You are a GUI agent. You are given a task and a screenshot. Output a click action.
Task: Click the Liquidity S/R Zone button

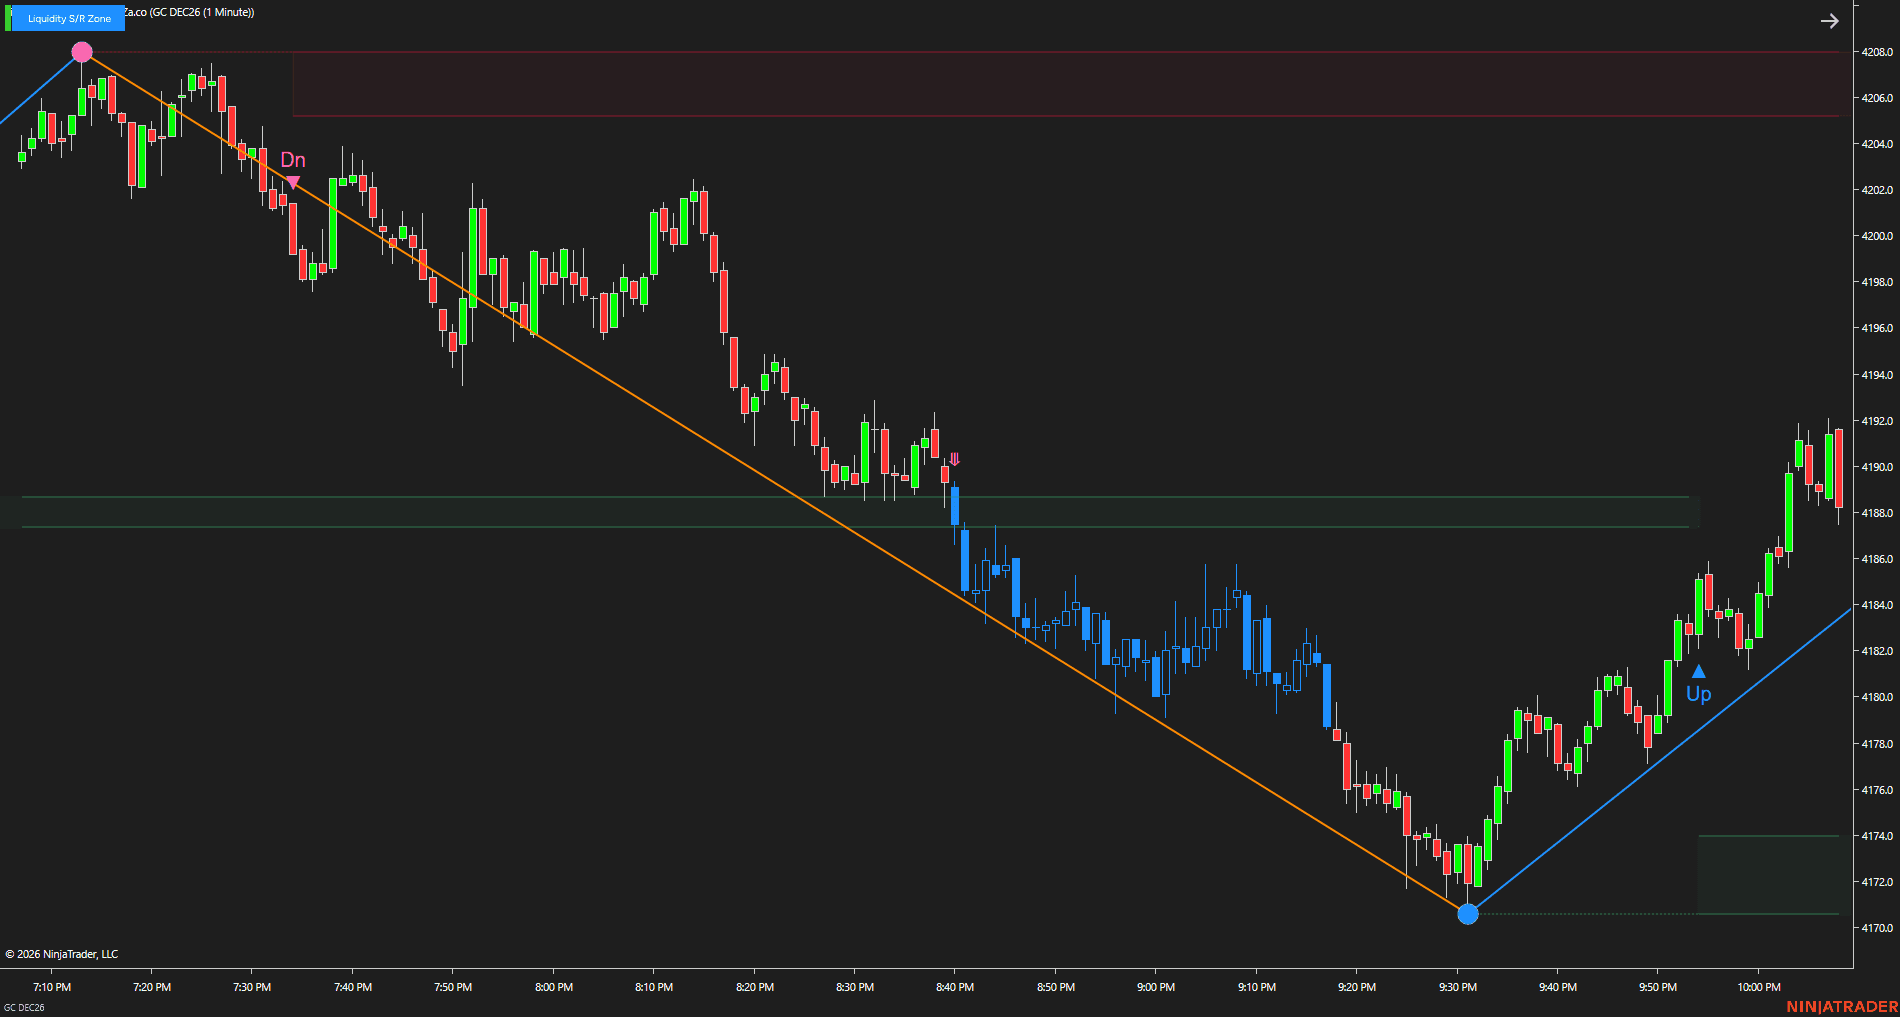click(x=69, y=18)
